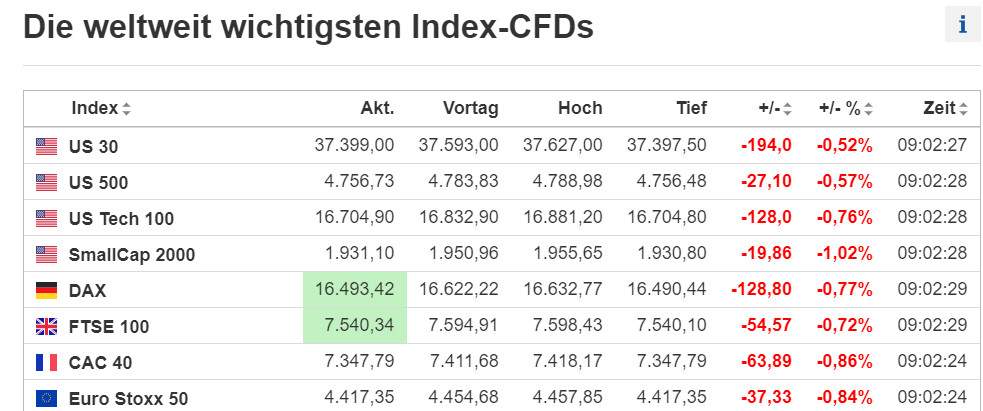983x411 pixels.
Task: Click the US flag beside SmallCap 2000
Action: pos(46,254)
